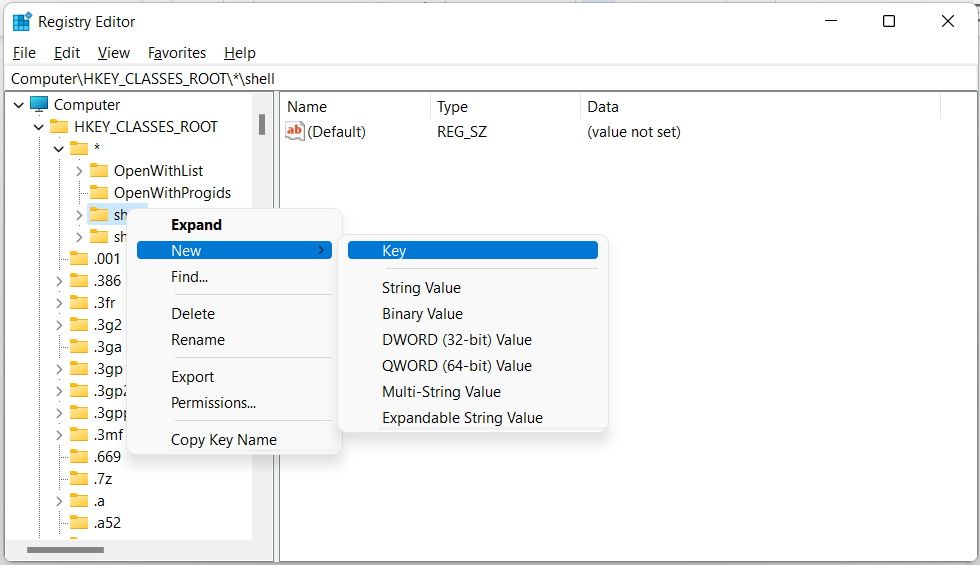Open the Favorites menu
This screenshot has height=565, width=980.
pos(176,53)
